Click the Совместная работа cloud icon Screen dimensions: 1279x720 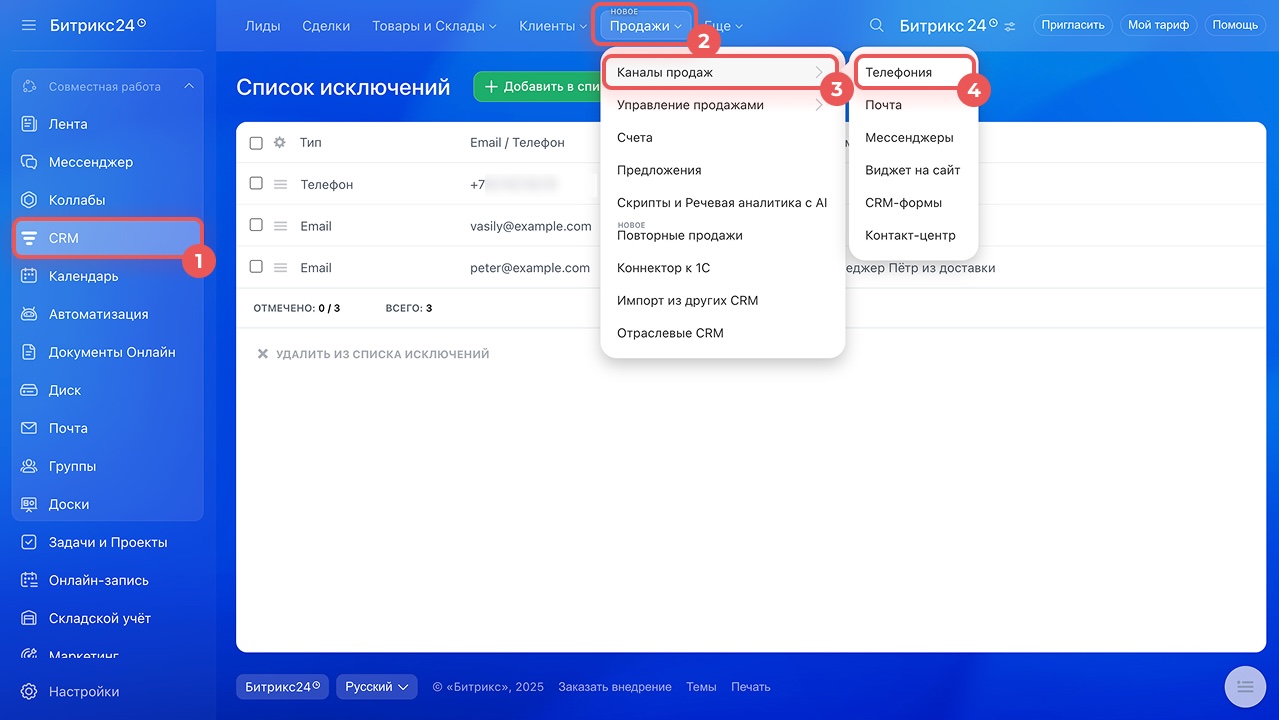[x=29, y=87]
